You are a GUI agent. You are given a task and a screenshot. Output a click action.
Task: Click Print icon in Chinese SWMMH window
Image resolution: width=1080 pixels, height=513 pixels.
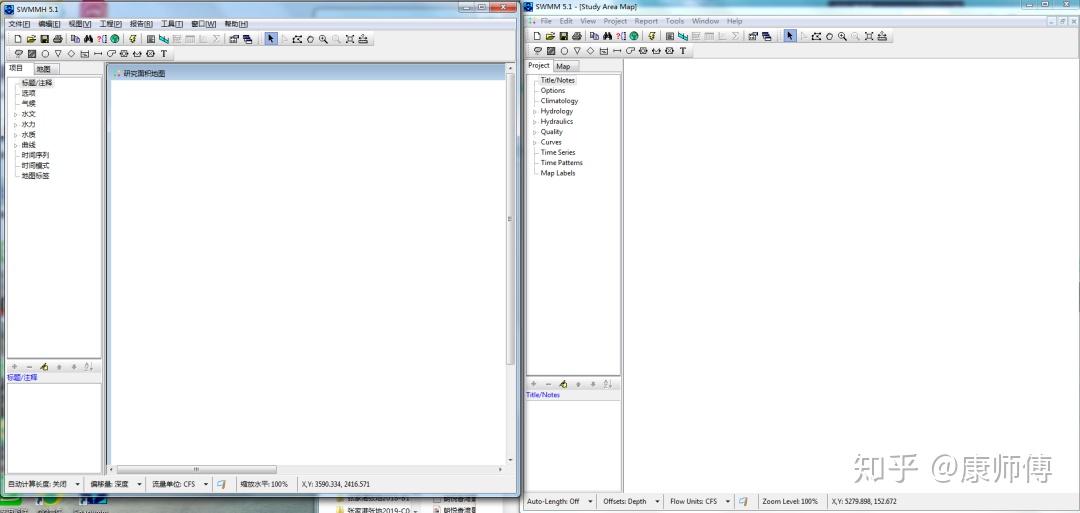pos(58,39)
